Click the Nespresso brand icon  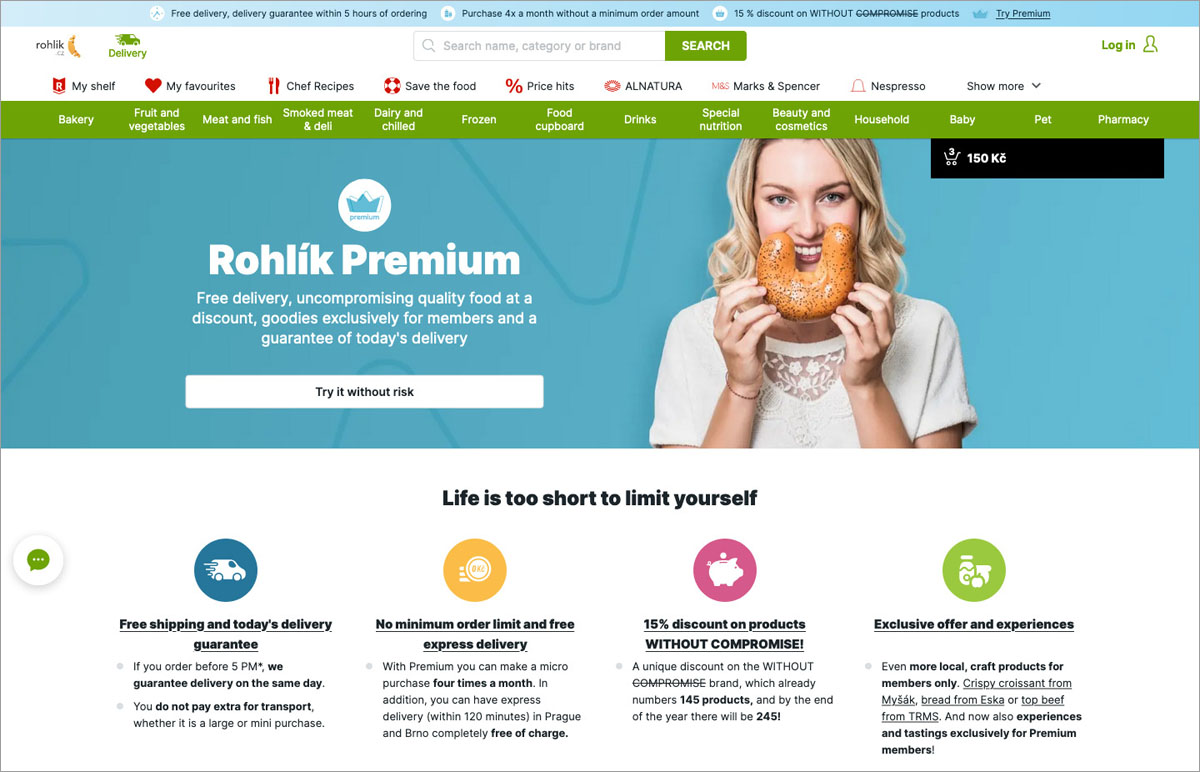click(x=858, y=86)
